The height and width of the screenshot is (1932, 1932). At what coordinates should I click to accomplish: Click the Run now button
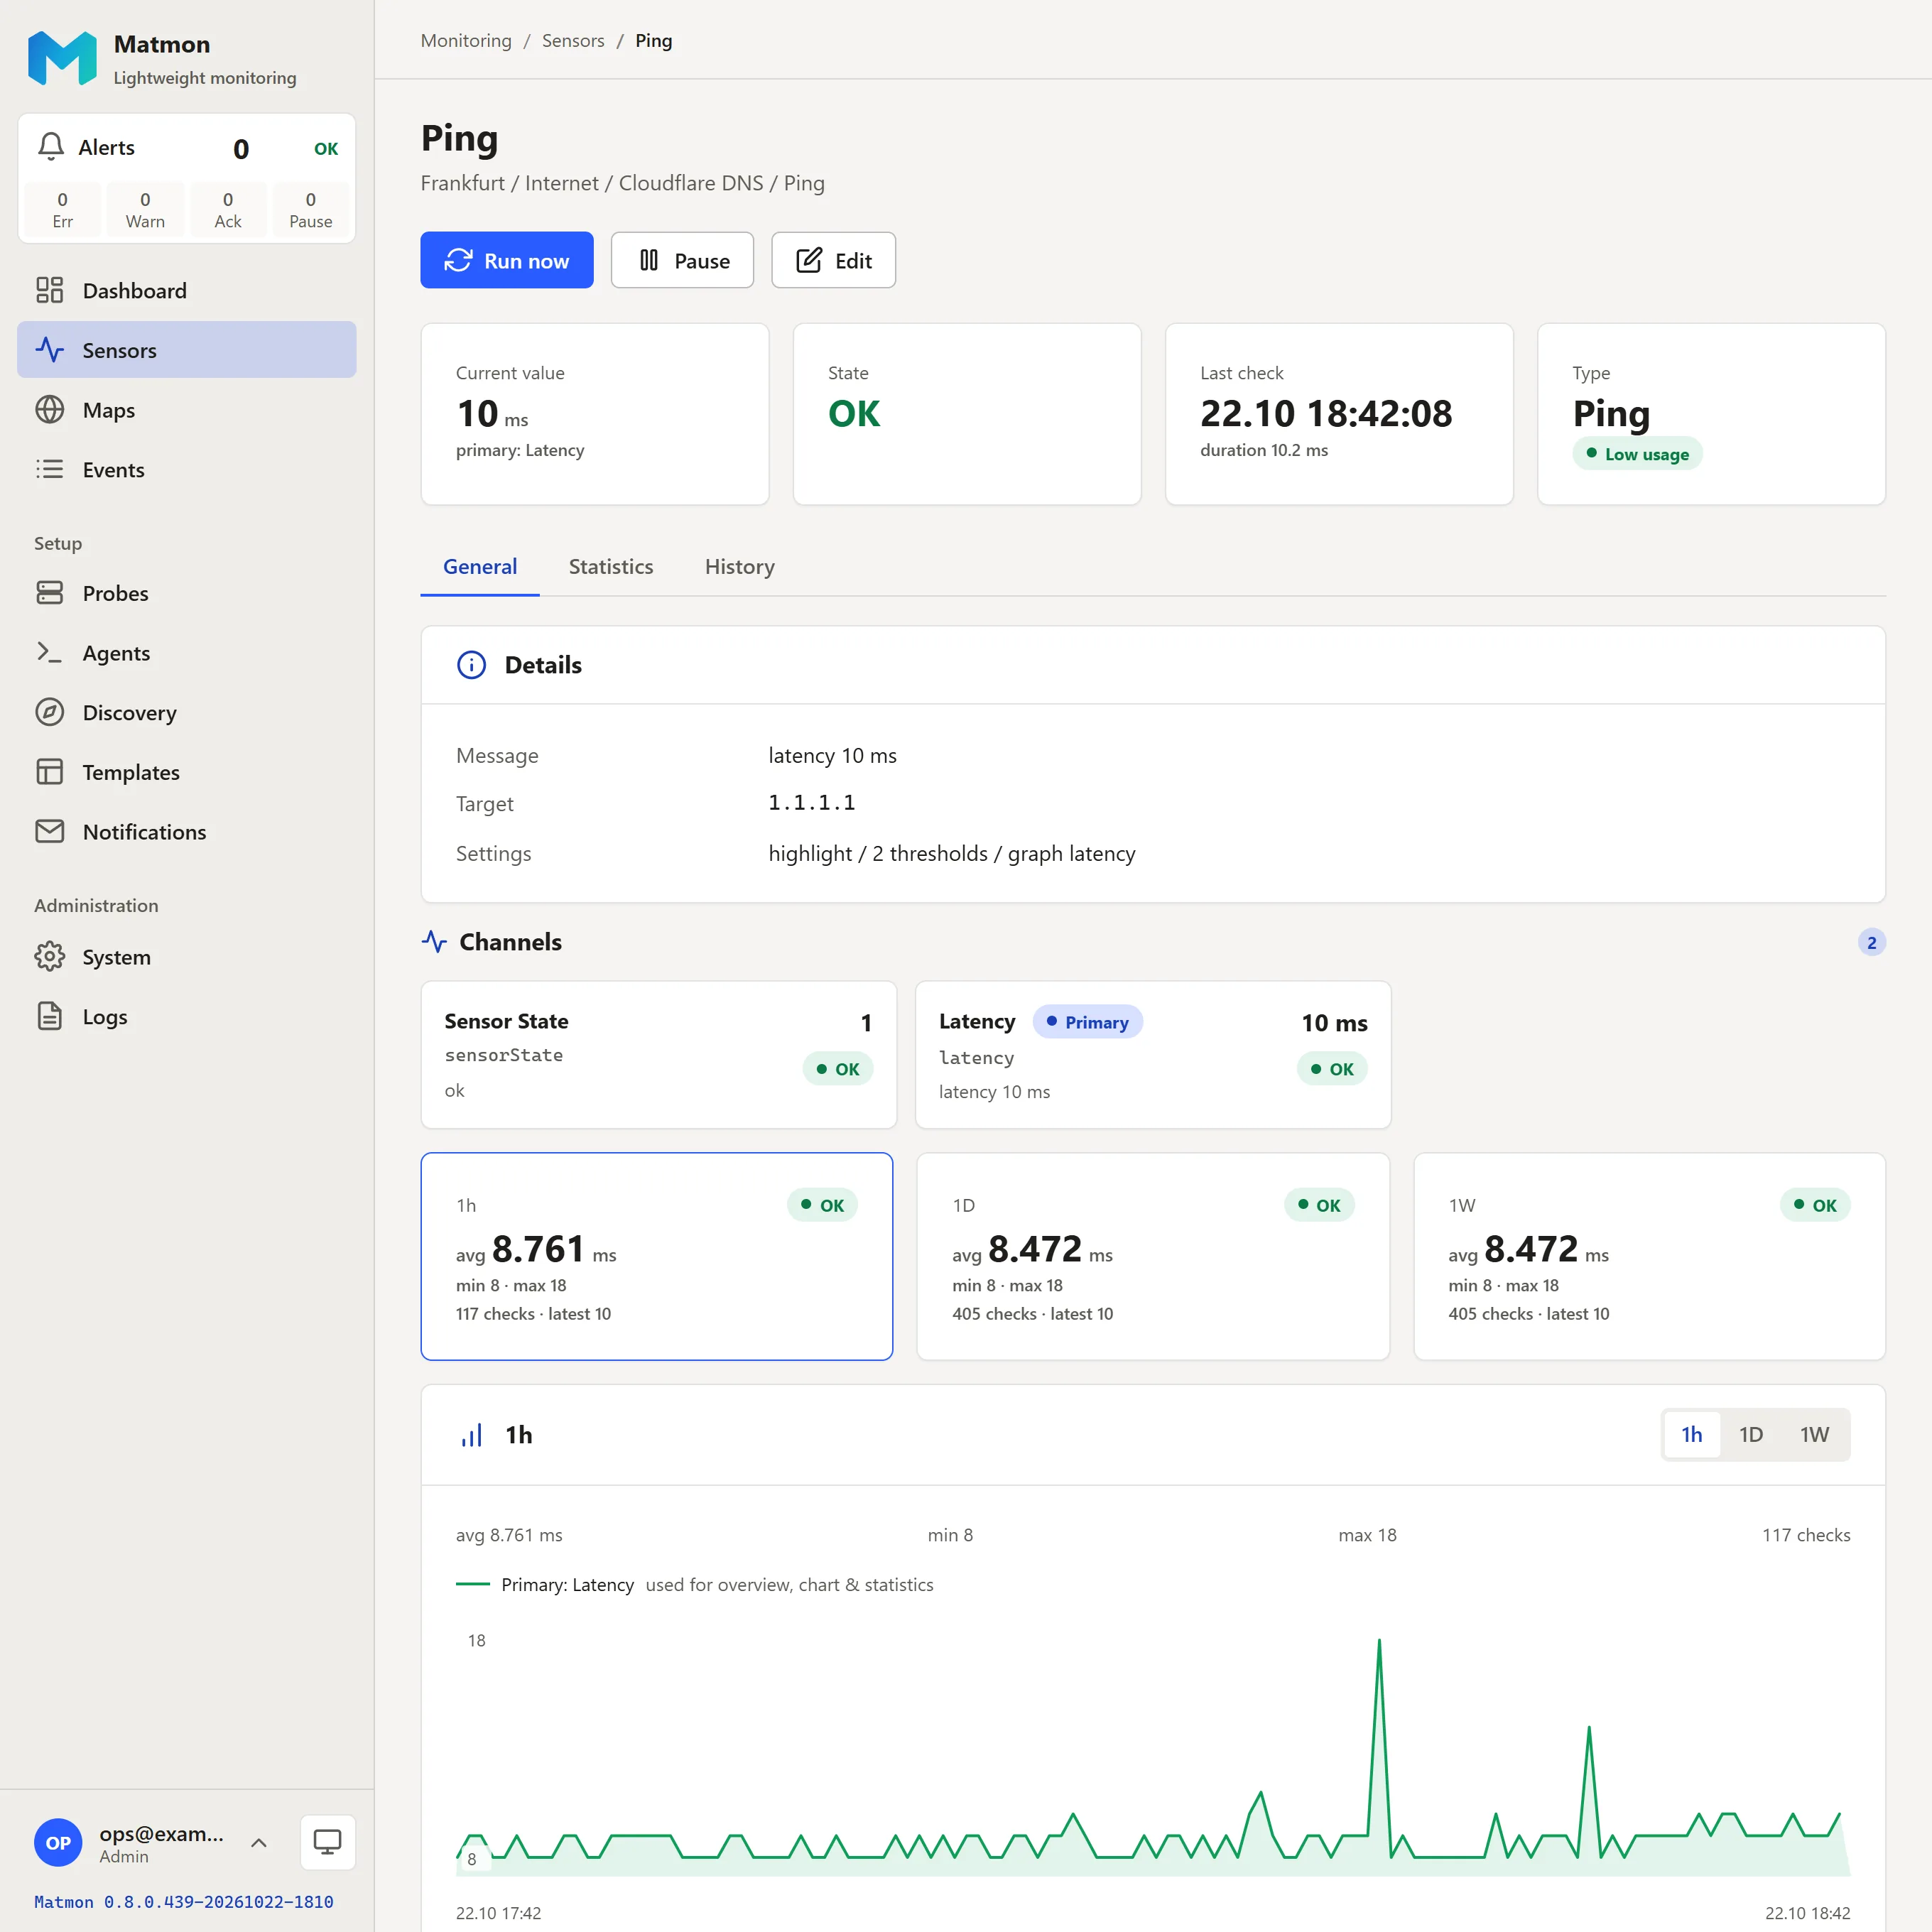click(x=506, y=260)
